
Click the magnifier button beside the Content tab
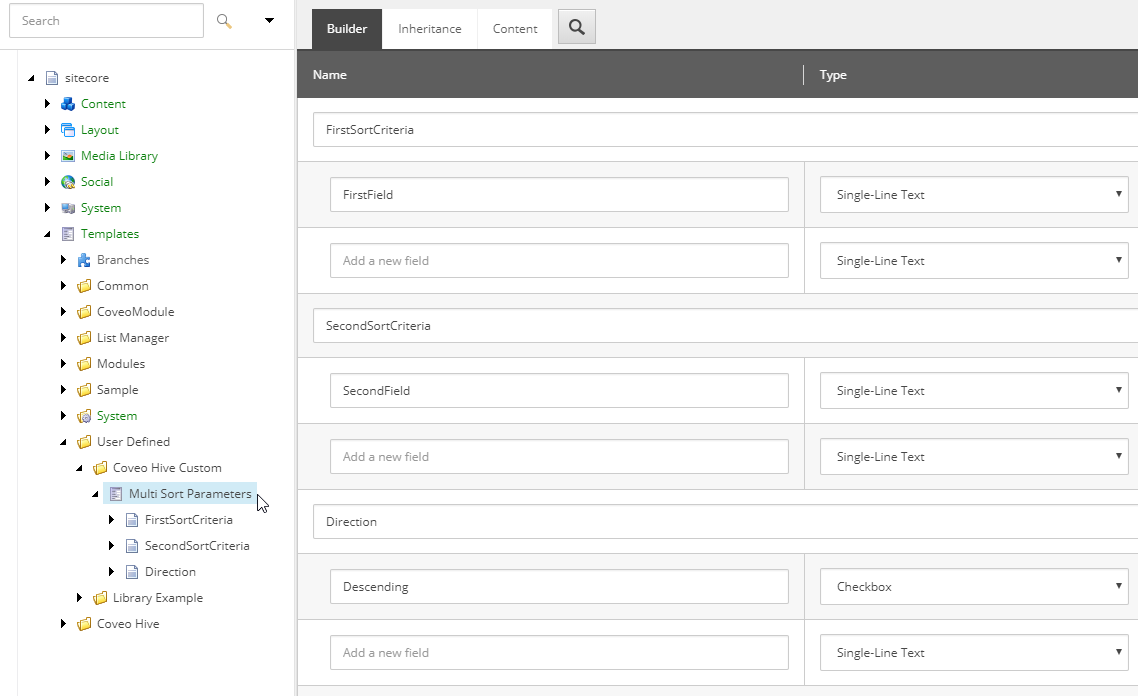576,28
